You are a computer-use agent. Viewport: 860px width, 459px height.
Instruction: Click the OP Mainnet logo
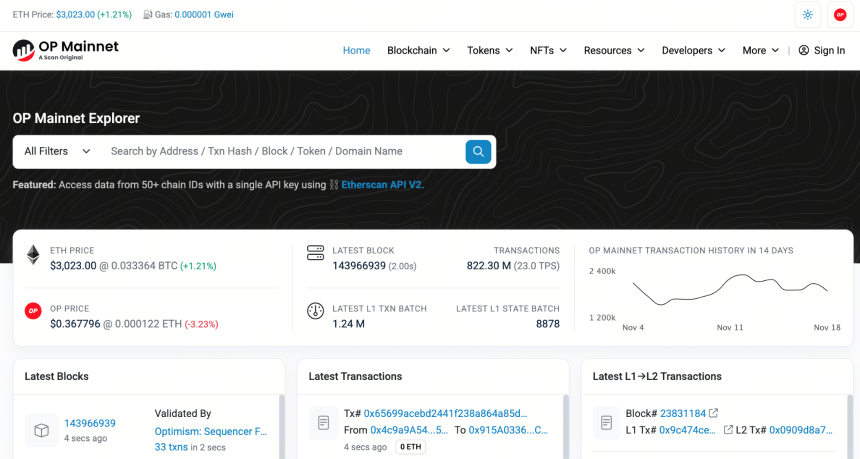click(65, 50)
